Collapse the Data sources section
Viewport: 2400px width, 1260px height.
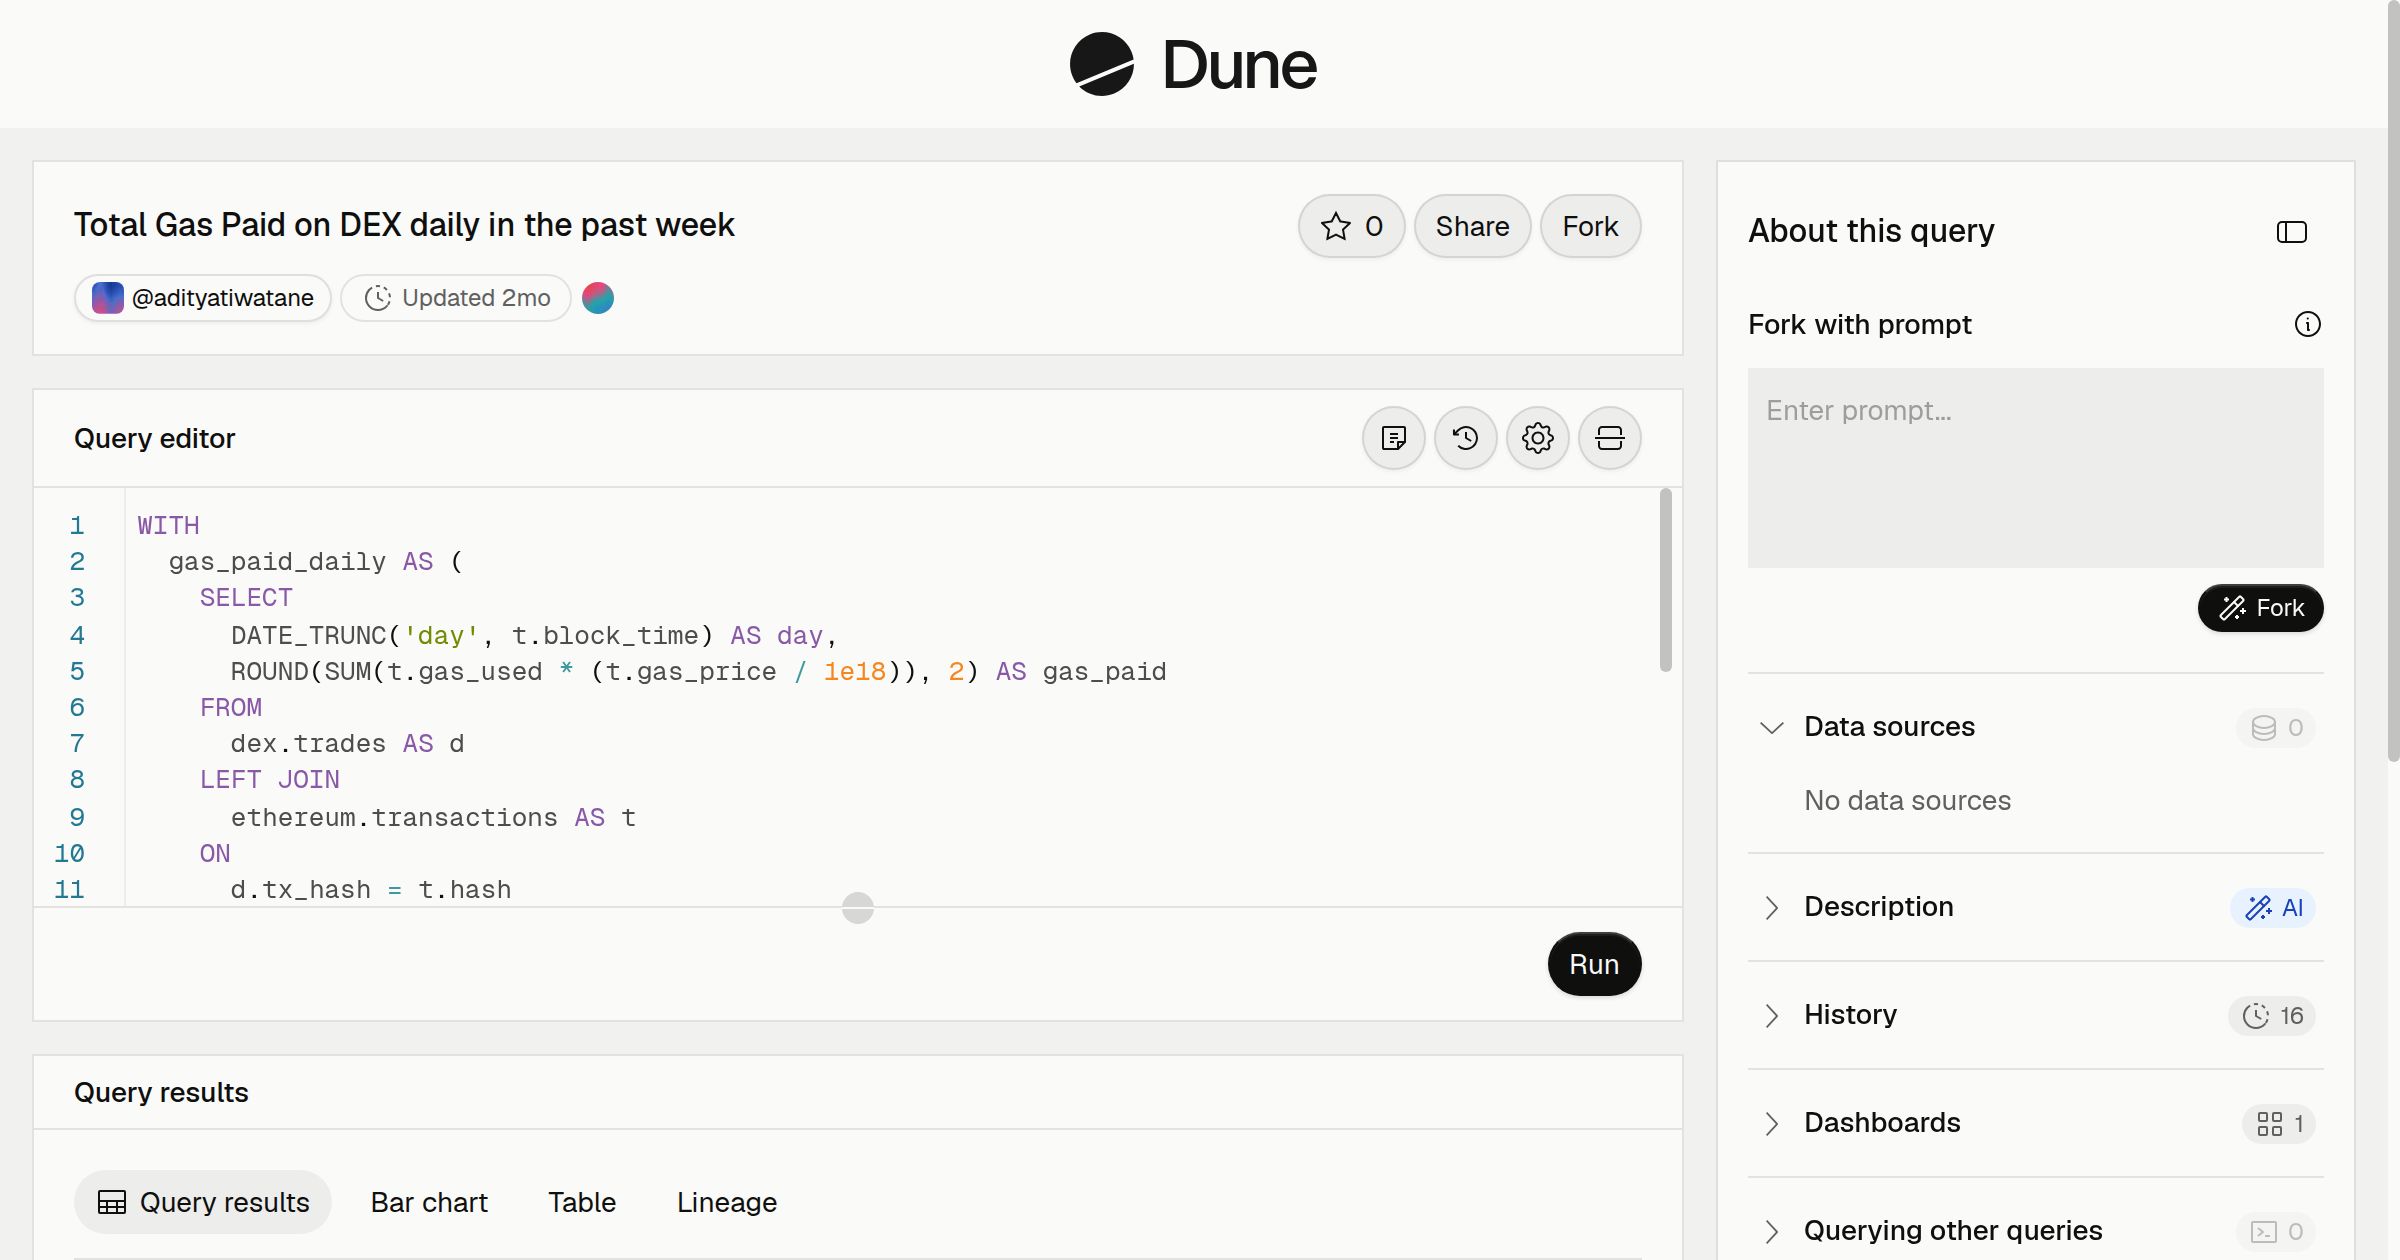[1772, 727]
